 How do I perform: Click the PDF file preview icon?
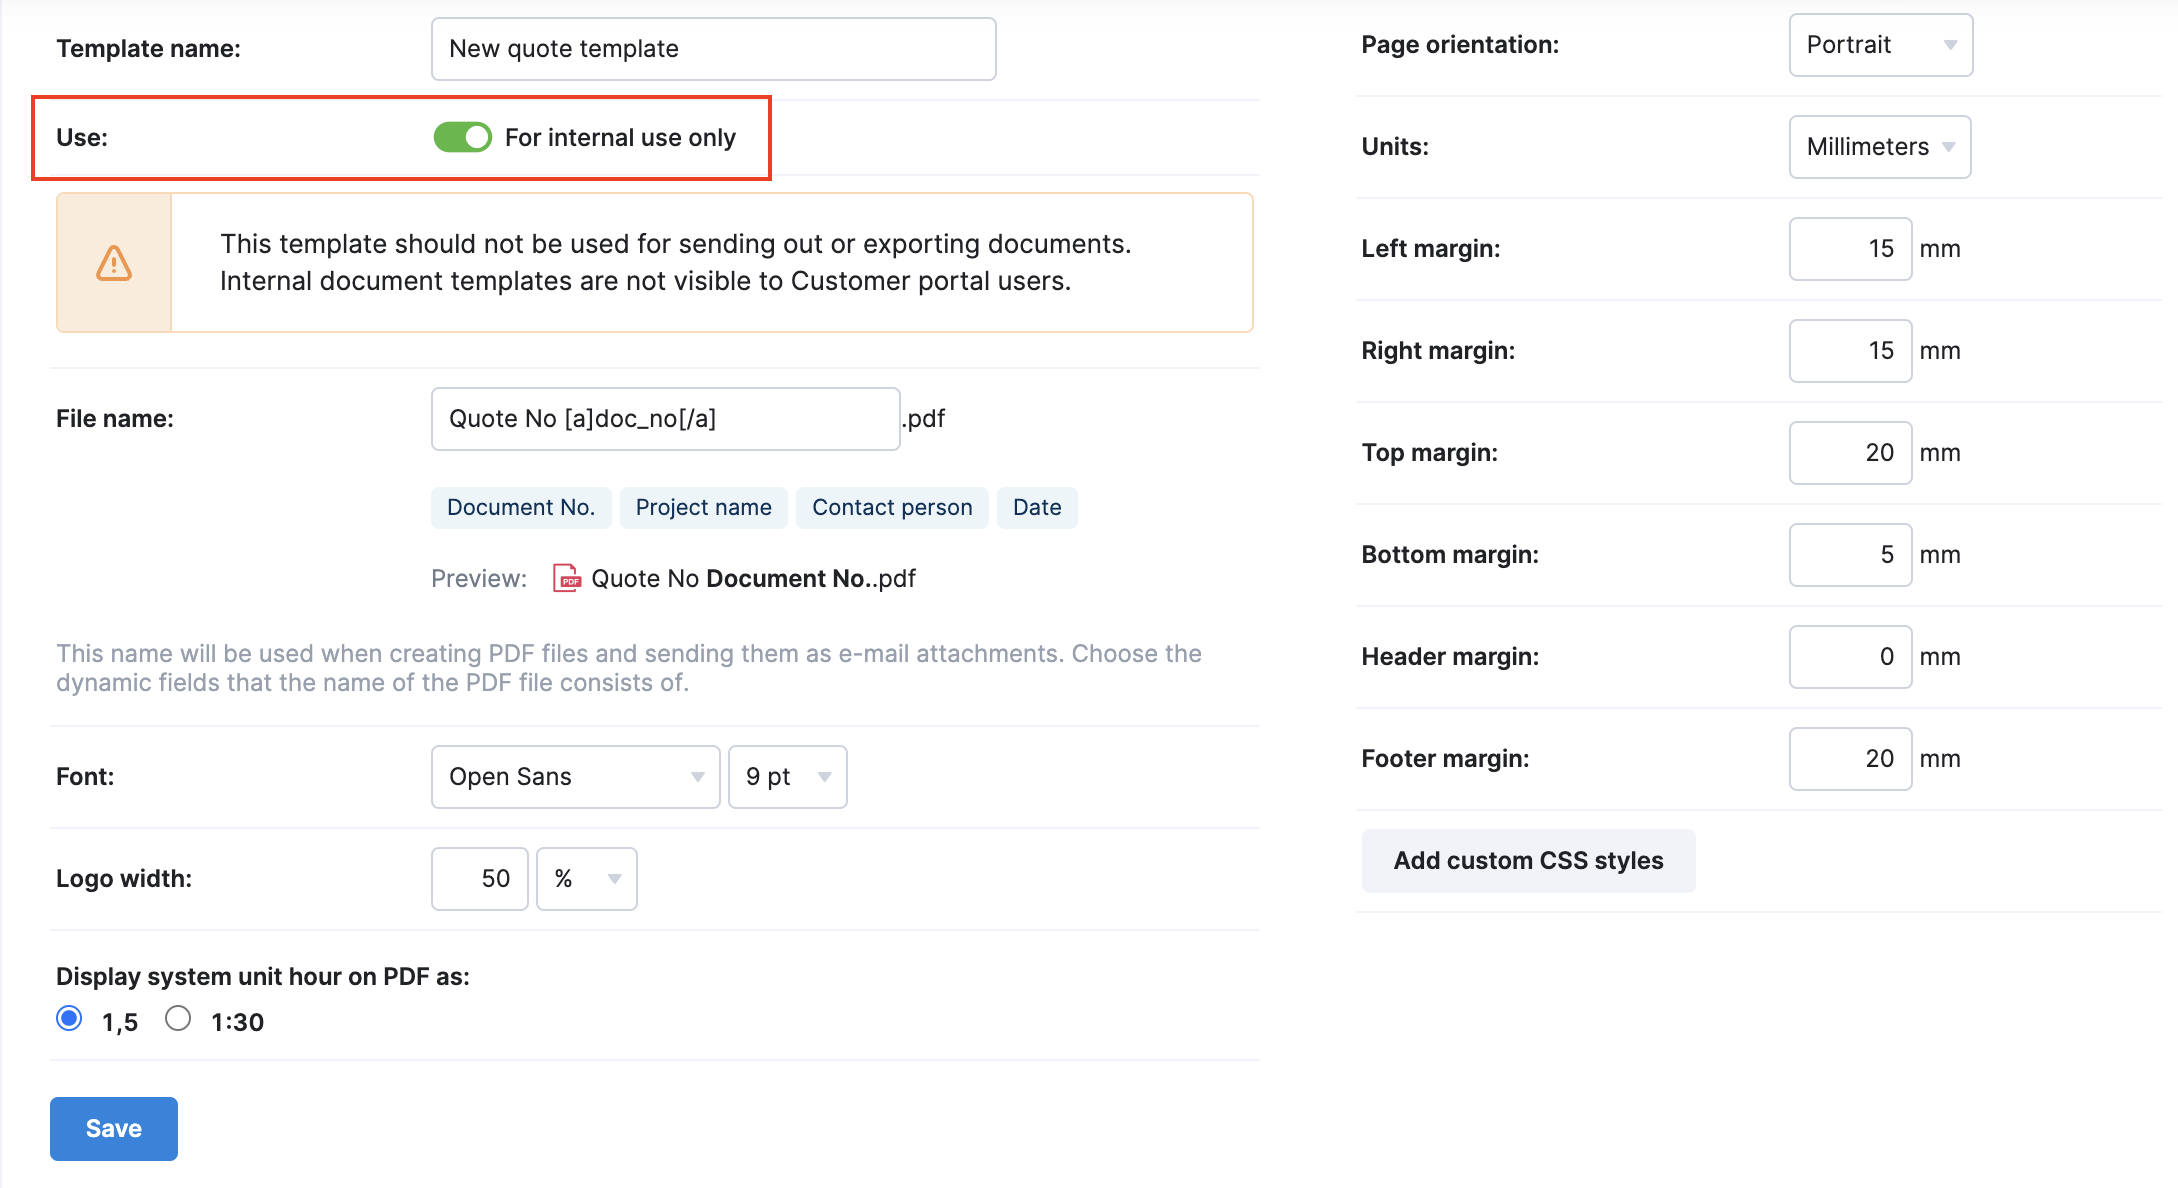click(x=566, y=578)
